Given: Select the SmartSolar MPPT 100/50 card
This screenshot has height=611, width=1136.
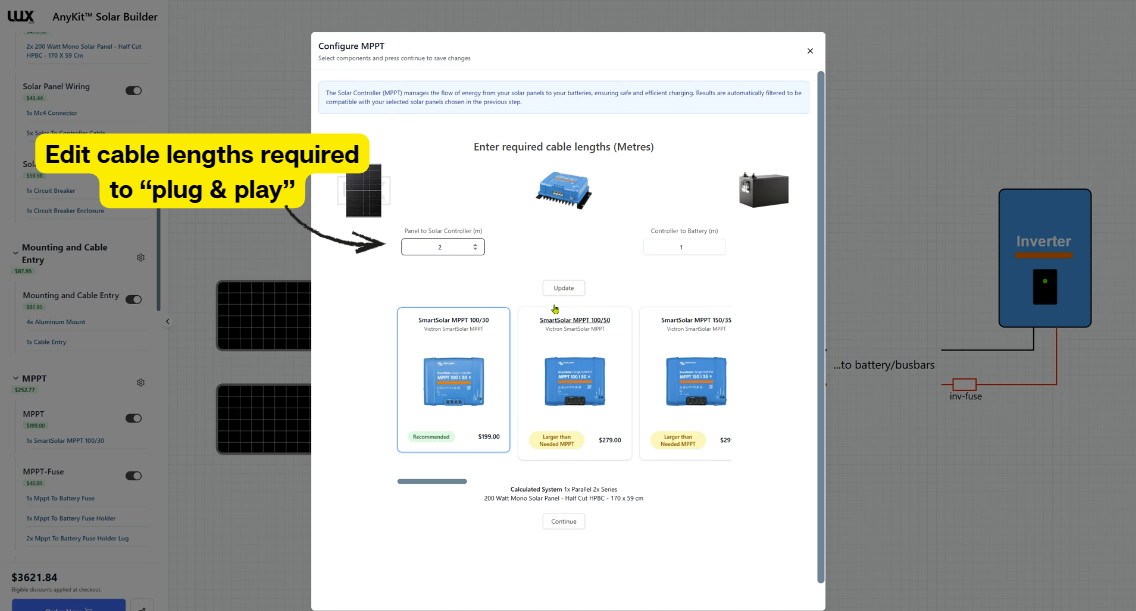Looking at the screenshot, I should click(575, 383).
